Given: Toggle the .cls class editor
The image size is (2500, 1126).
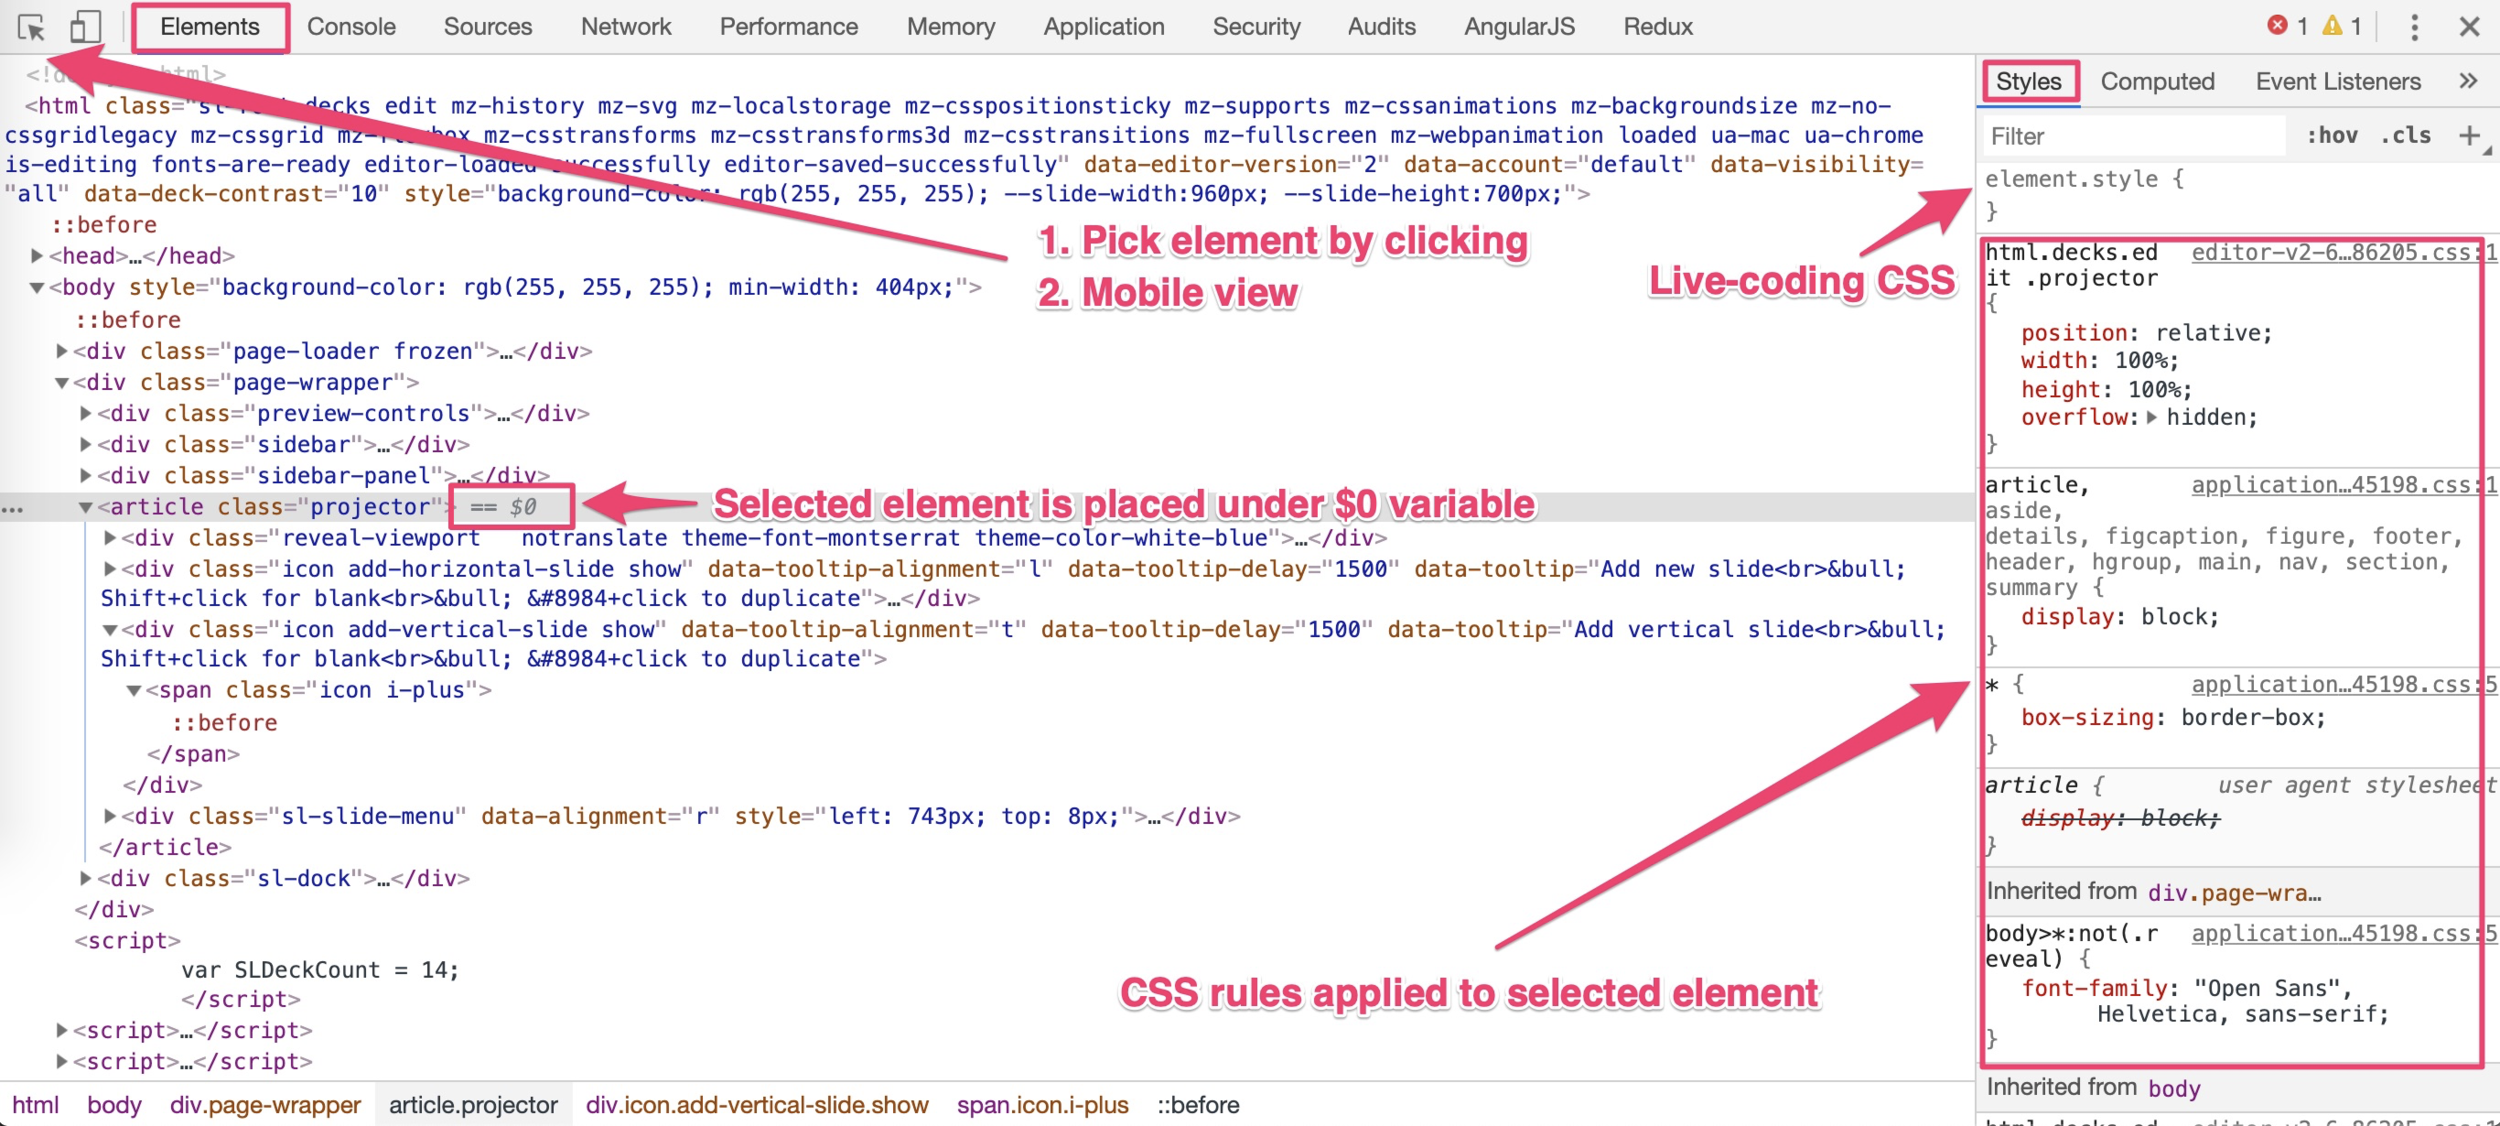Looking at the screenshot, I should pyautogui.click(x=2406, y=136).
